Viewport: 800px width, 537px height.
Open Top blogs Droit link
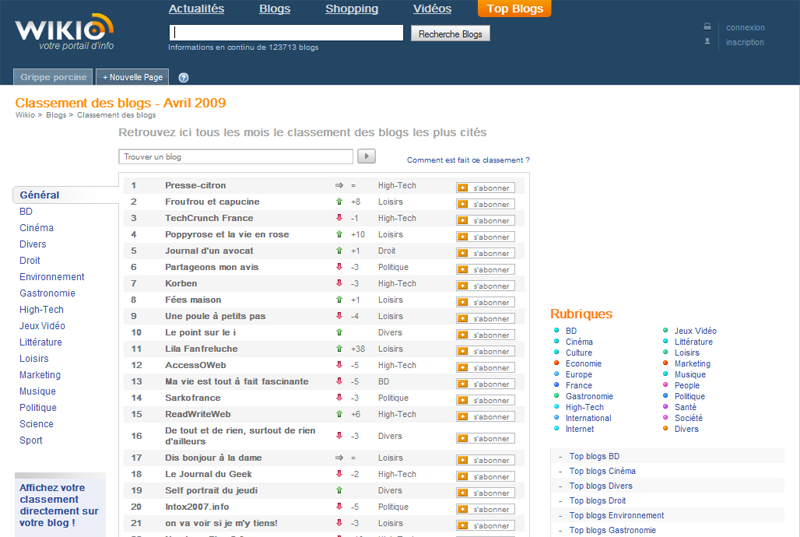(597, 501)
